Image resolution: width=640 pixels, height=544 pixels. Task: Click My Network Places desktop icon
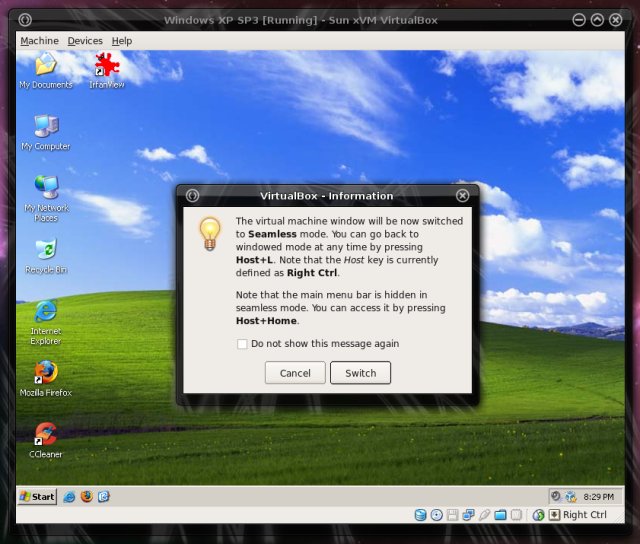click(x=45, y=188)
